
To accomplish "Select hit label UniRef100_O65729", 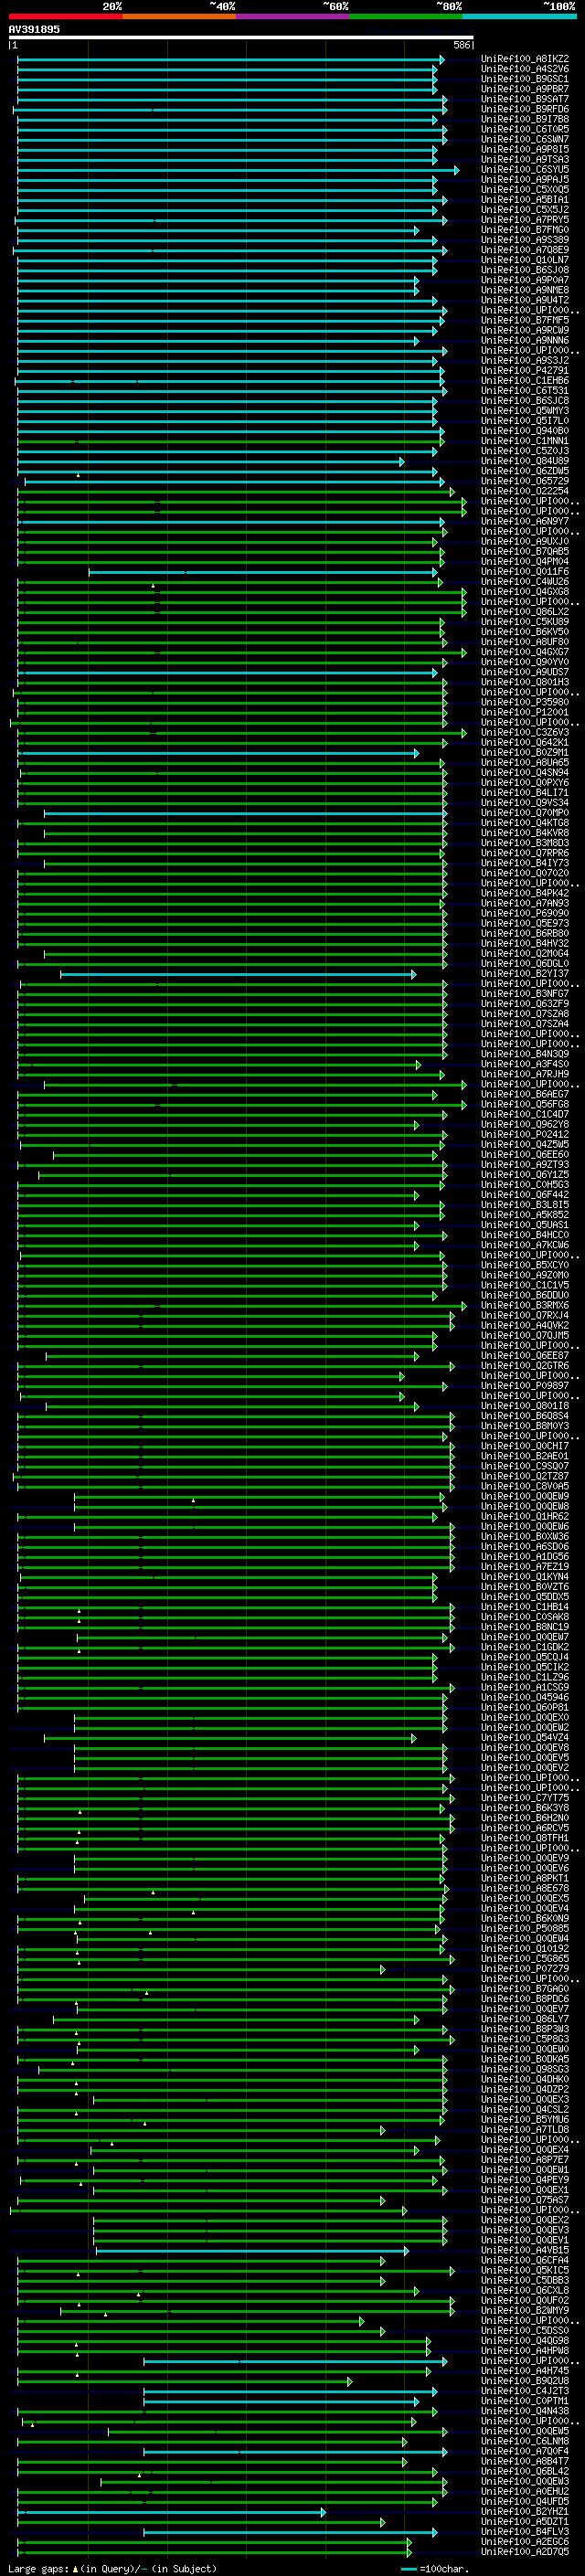I will point(525,481).
